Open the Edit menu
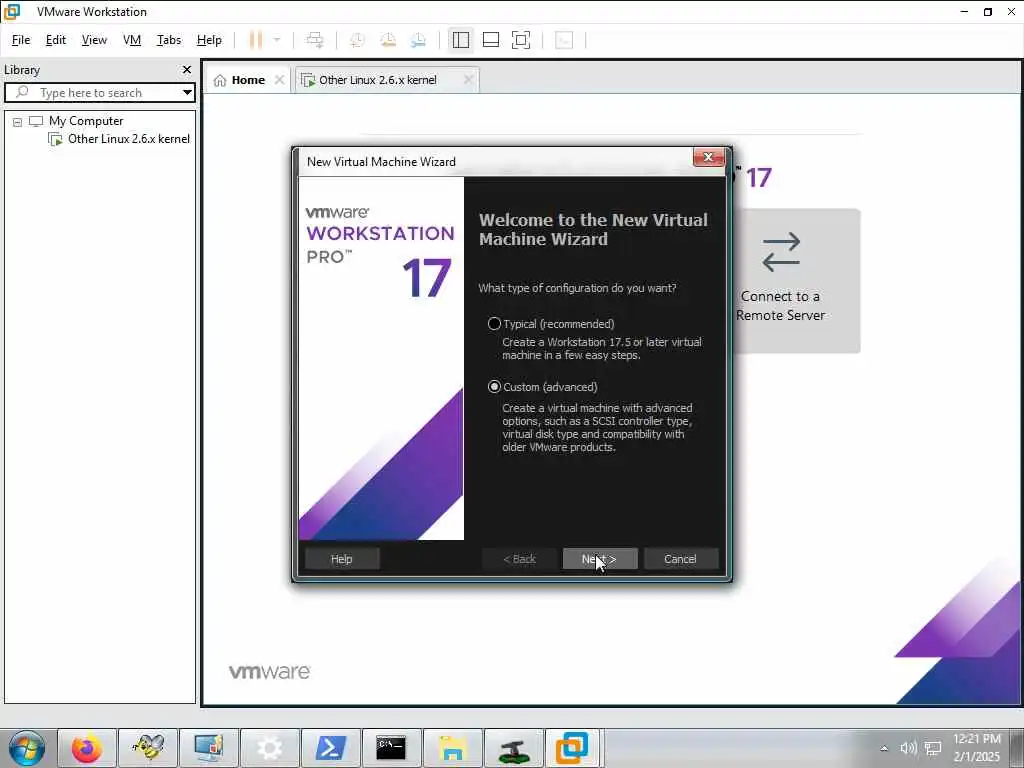This screenshot has height=768, width=1024. tap(56, 40)
